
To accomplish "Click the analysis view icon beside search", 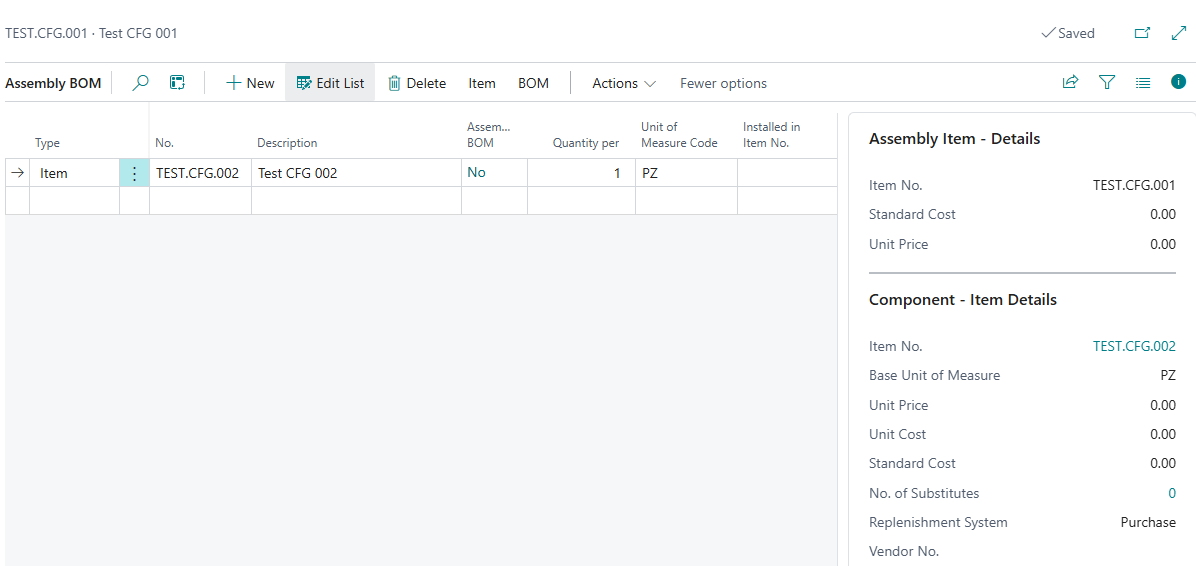I will click(x=177, y=83).
